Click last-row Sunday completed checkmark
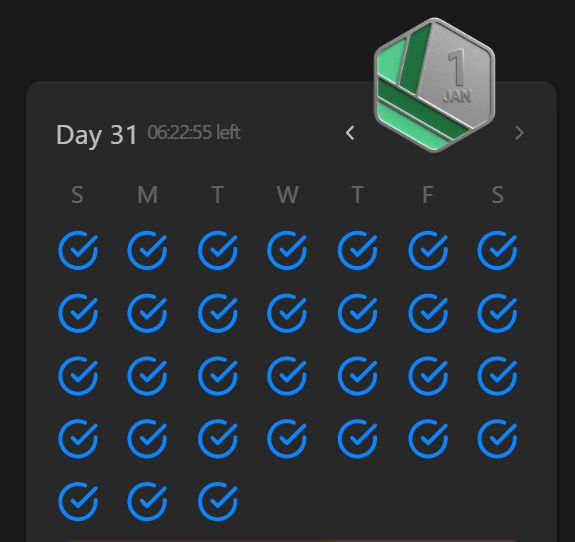This screenshot has height=542, width=575. pyautogui.click(x=78, y=502)
